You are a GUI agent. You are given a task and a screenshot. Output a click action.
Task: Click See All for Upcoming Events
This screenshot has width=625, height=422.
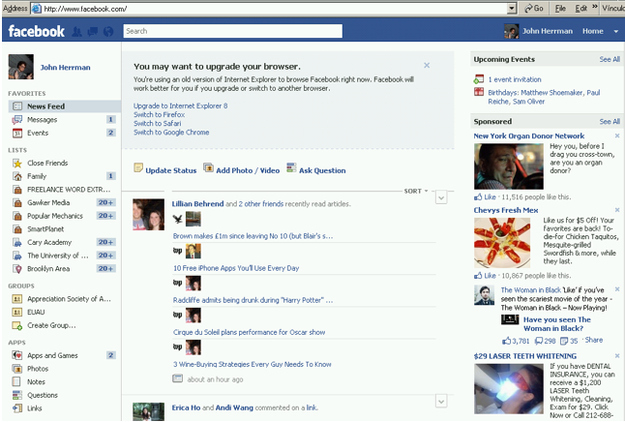609,59
